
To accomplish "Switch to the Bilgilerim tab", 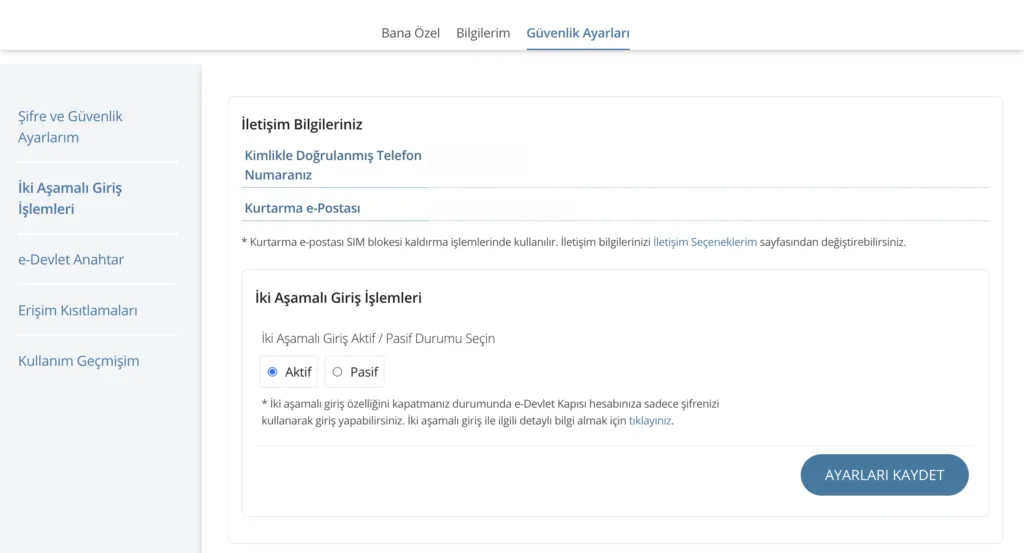I will 483,33.
